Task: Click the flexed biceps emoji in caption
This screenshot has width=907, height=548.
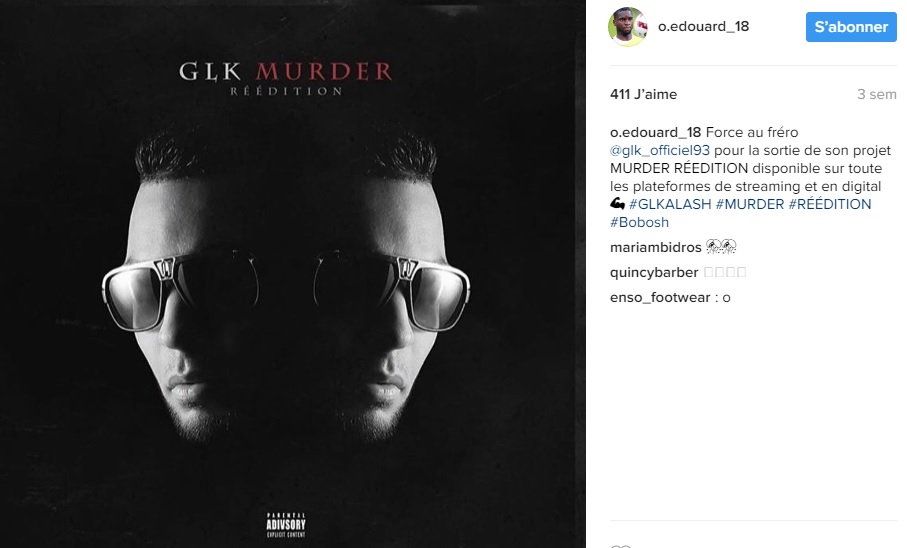Action: (617, 204)
